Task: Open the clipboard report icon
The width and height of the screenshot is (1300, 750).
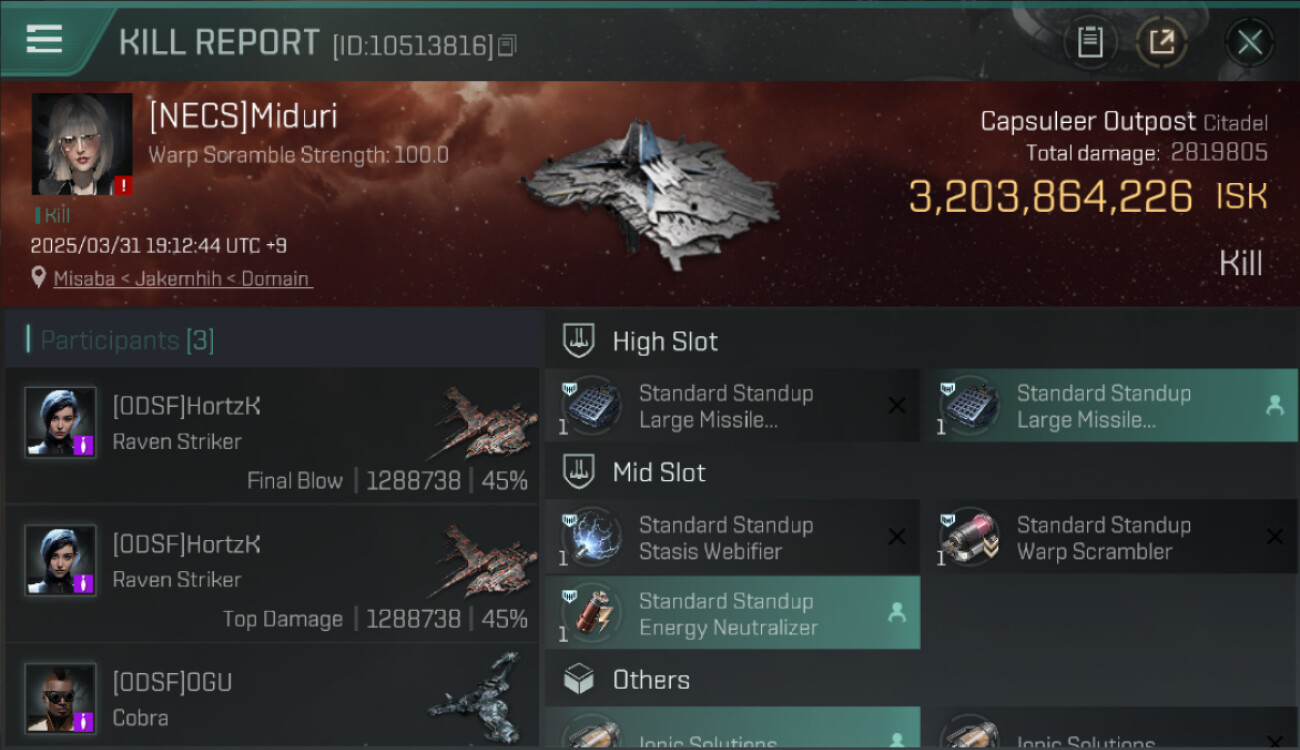Action: 1090,42
